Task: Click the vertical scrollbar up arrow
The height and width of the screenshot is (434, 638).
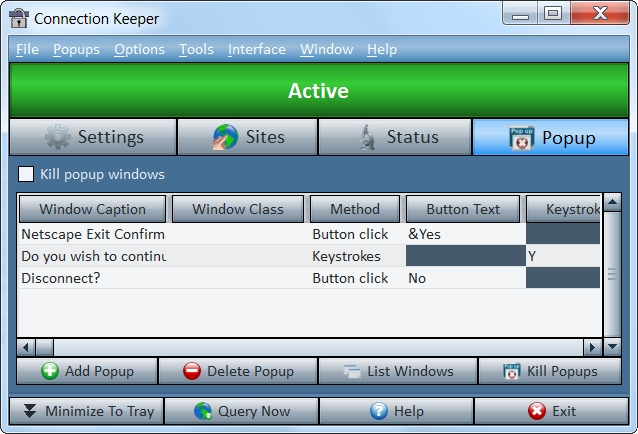Action: click(612, 202)
